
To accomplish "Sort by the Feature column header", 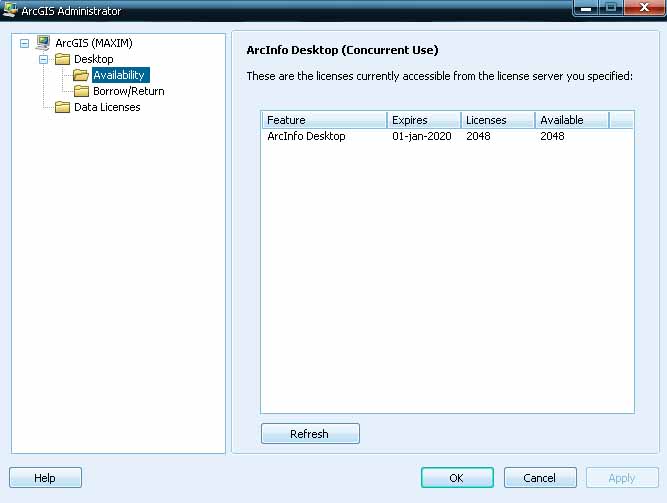I will point(324,120).
